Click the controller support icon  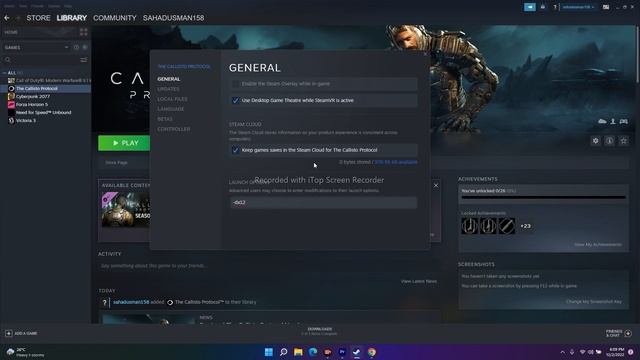[x=624, y=121]
